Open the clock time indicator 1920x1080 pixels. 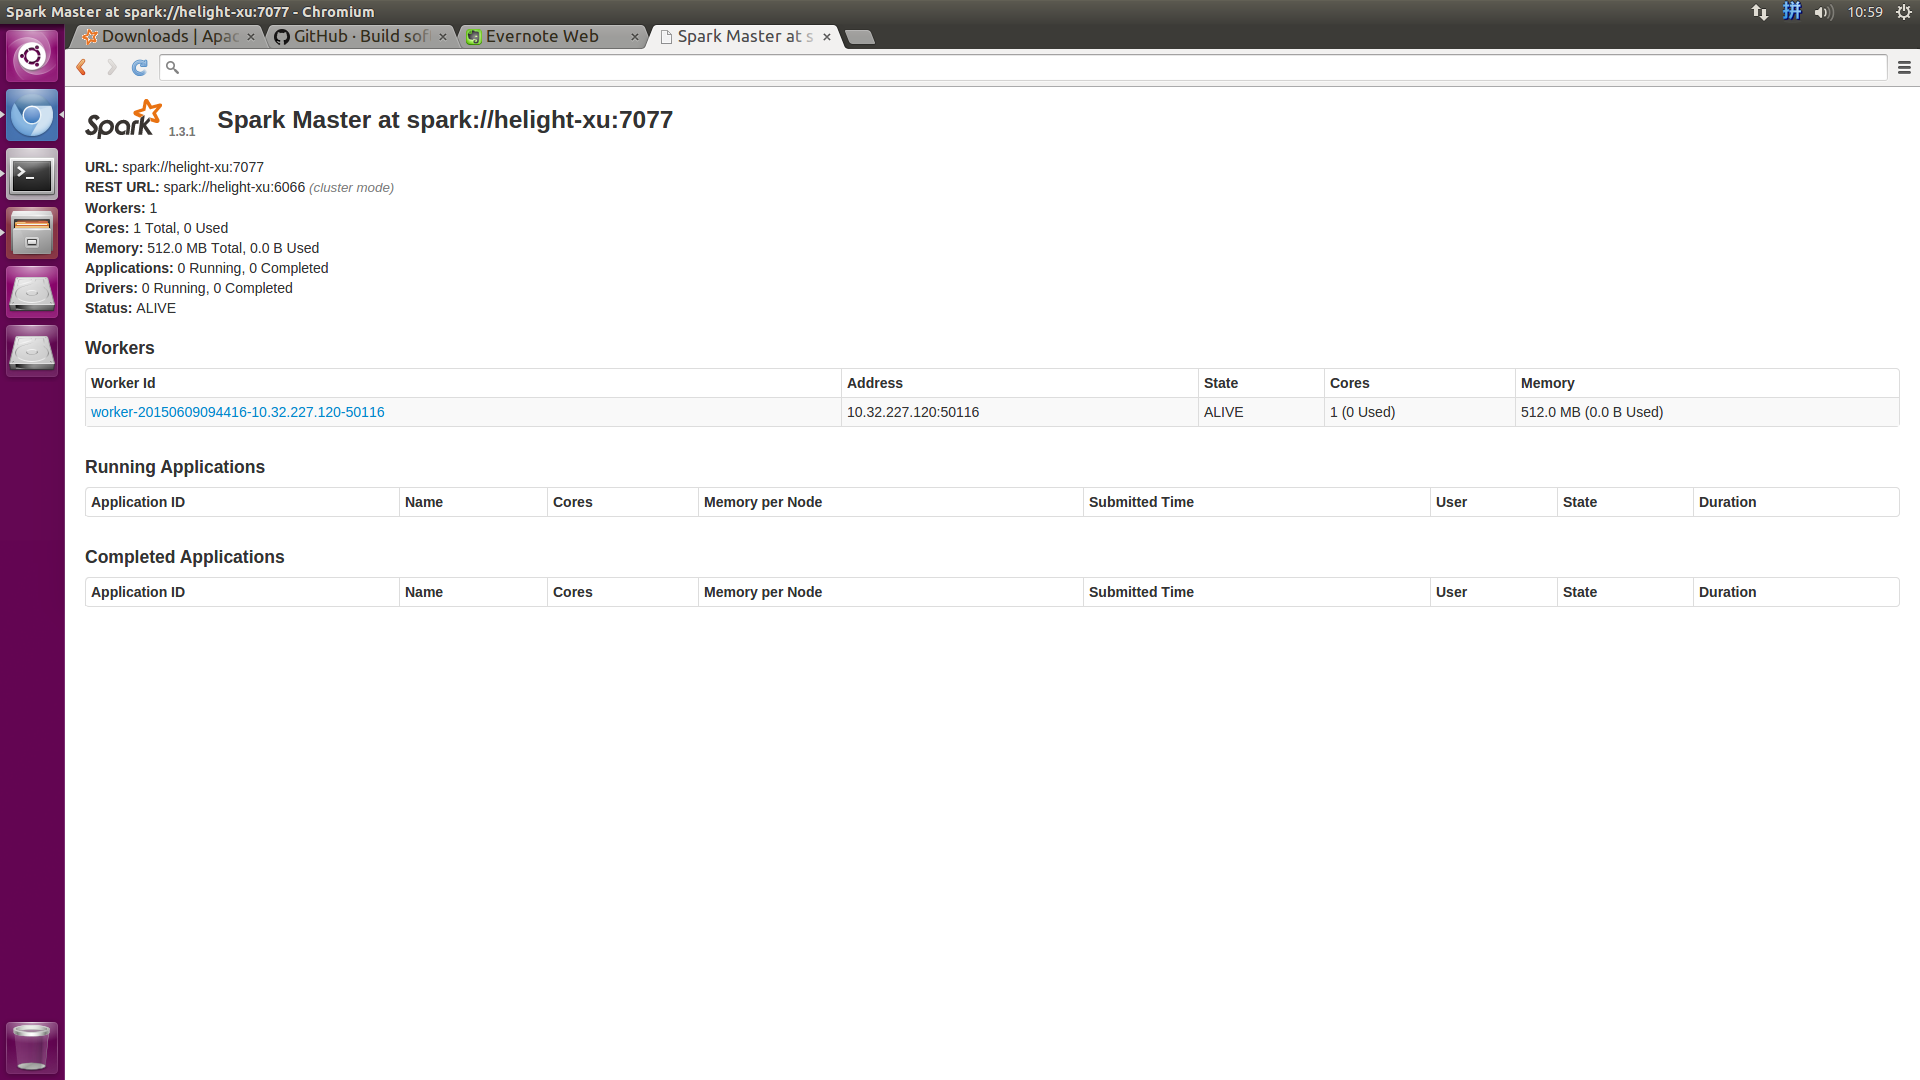pyautogui.click(x=1865, y=12)
